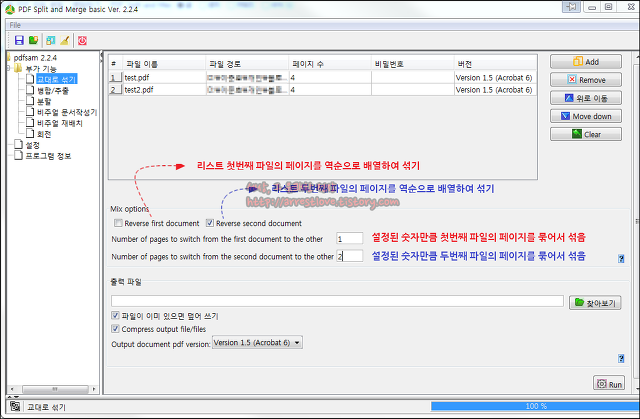Click the Mix options help icon
The width and height of the screenshot is (640, 419).
(x=621, y=258)
